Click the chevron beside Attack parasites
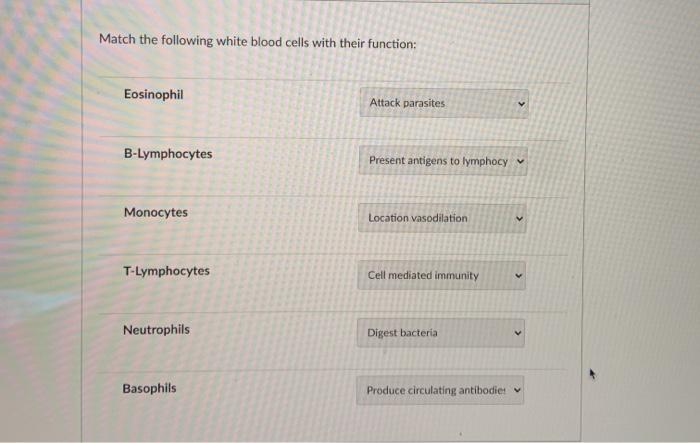 tap(521, 104)
